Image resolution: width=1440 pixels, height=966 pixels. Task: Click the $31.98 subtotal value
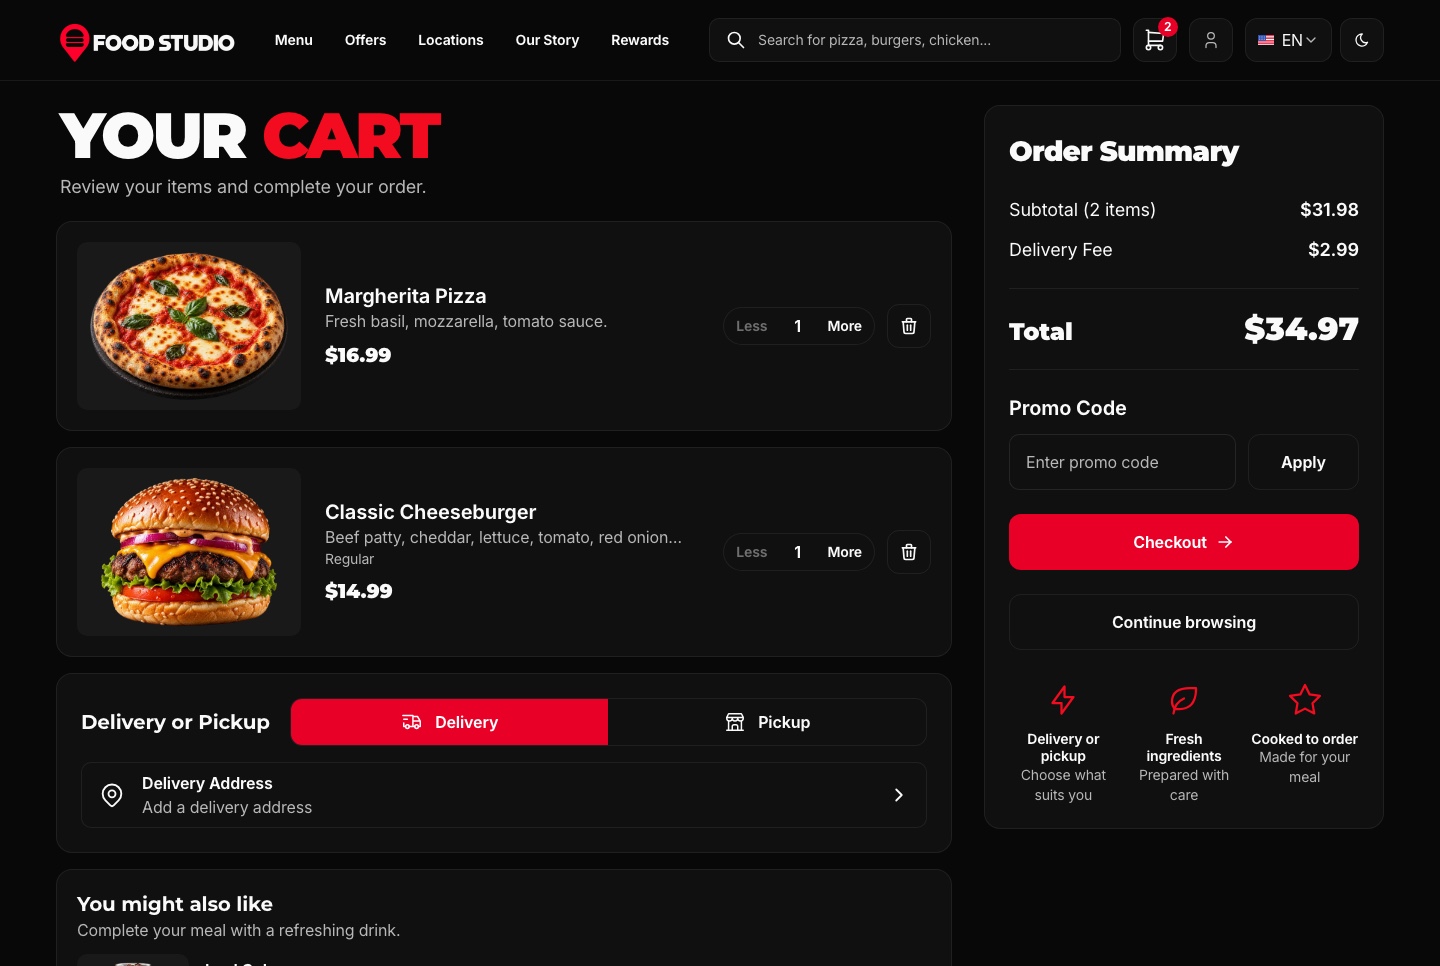[1329, 210]
